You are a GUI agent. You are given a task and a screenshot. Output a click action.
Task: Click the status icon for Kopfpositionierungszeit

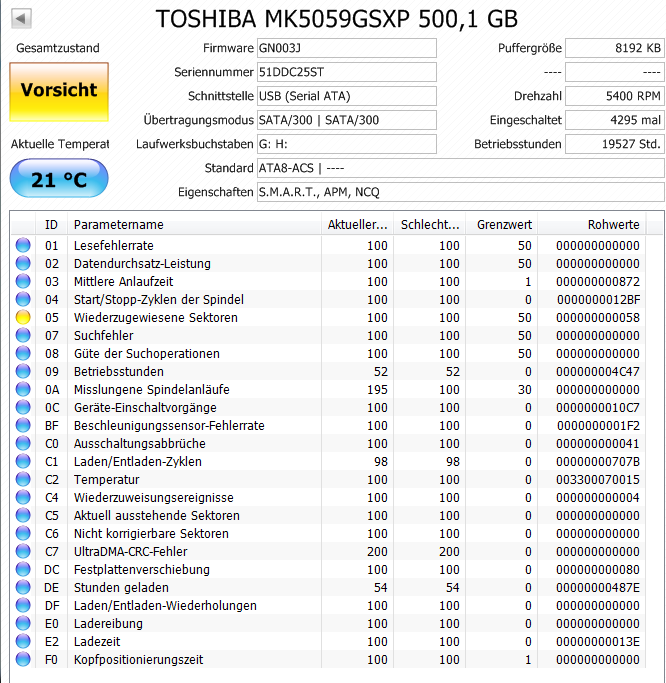[23, 659]
